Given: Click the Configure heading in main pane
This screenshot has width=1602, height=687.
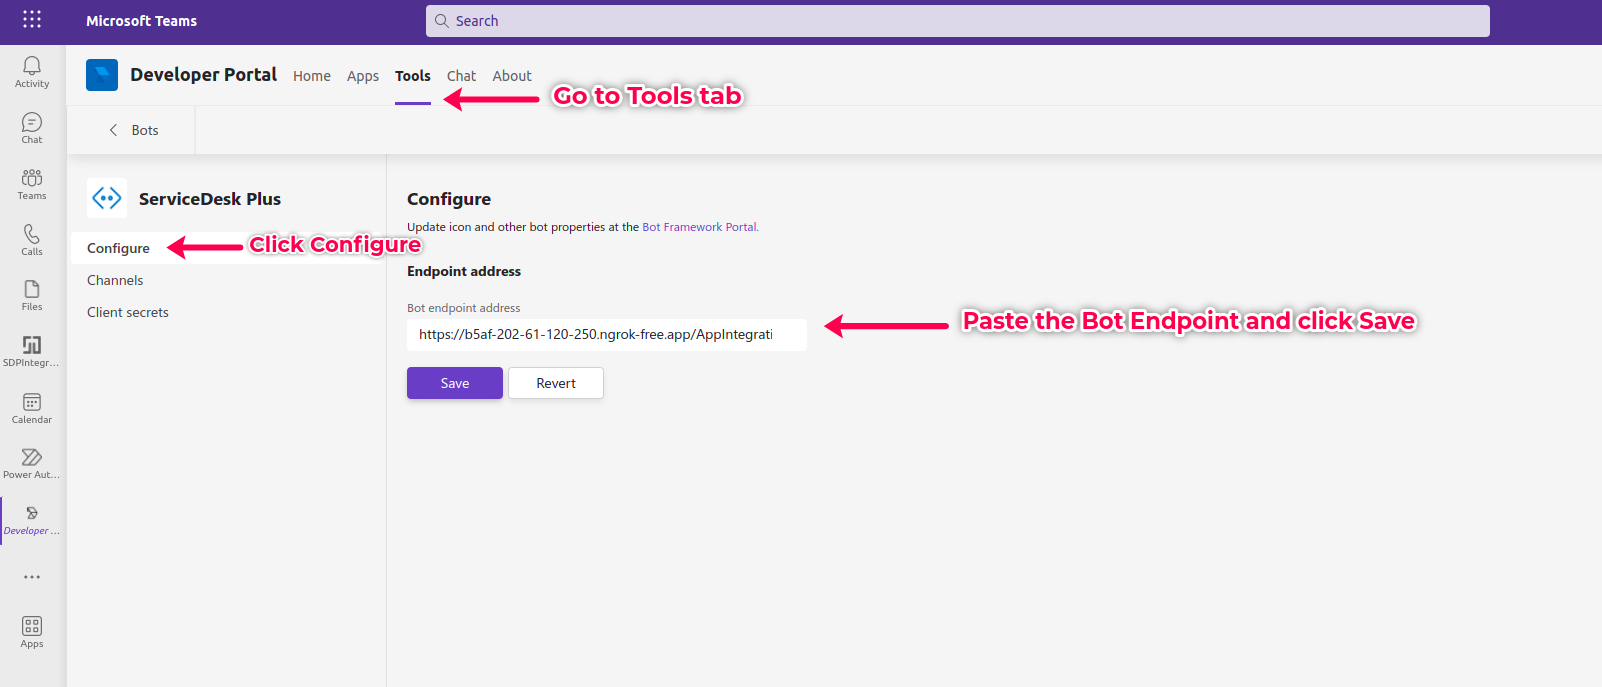Looking at the screenshot, I should (x=449, y=199).
